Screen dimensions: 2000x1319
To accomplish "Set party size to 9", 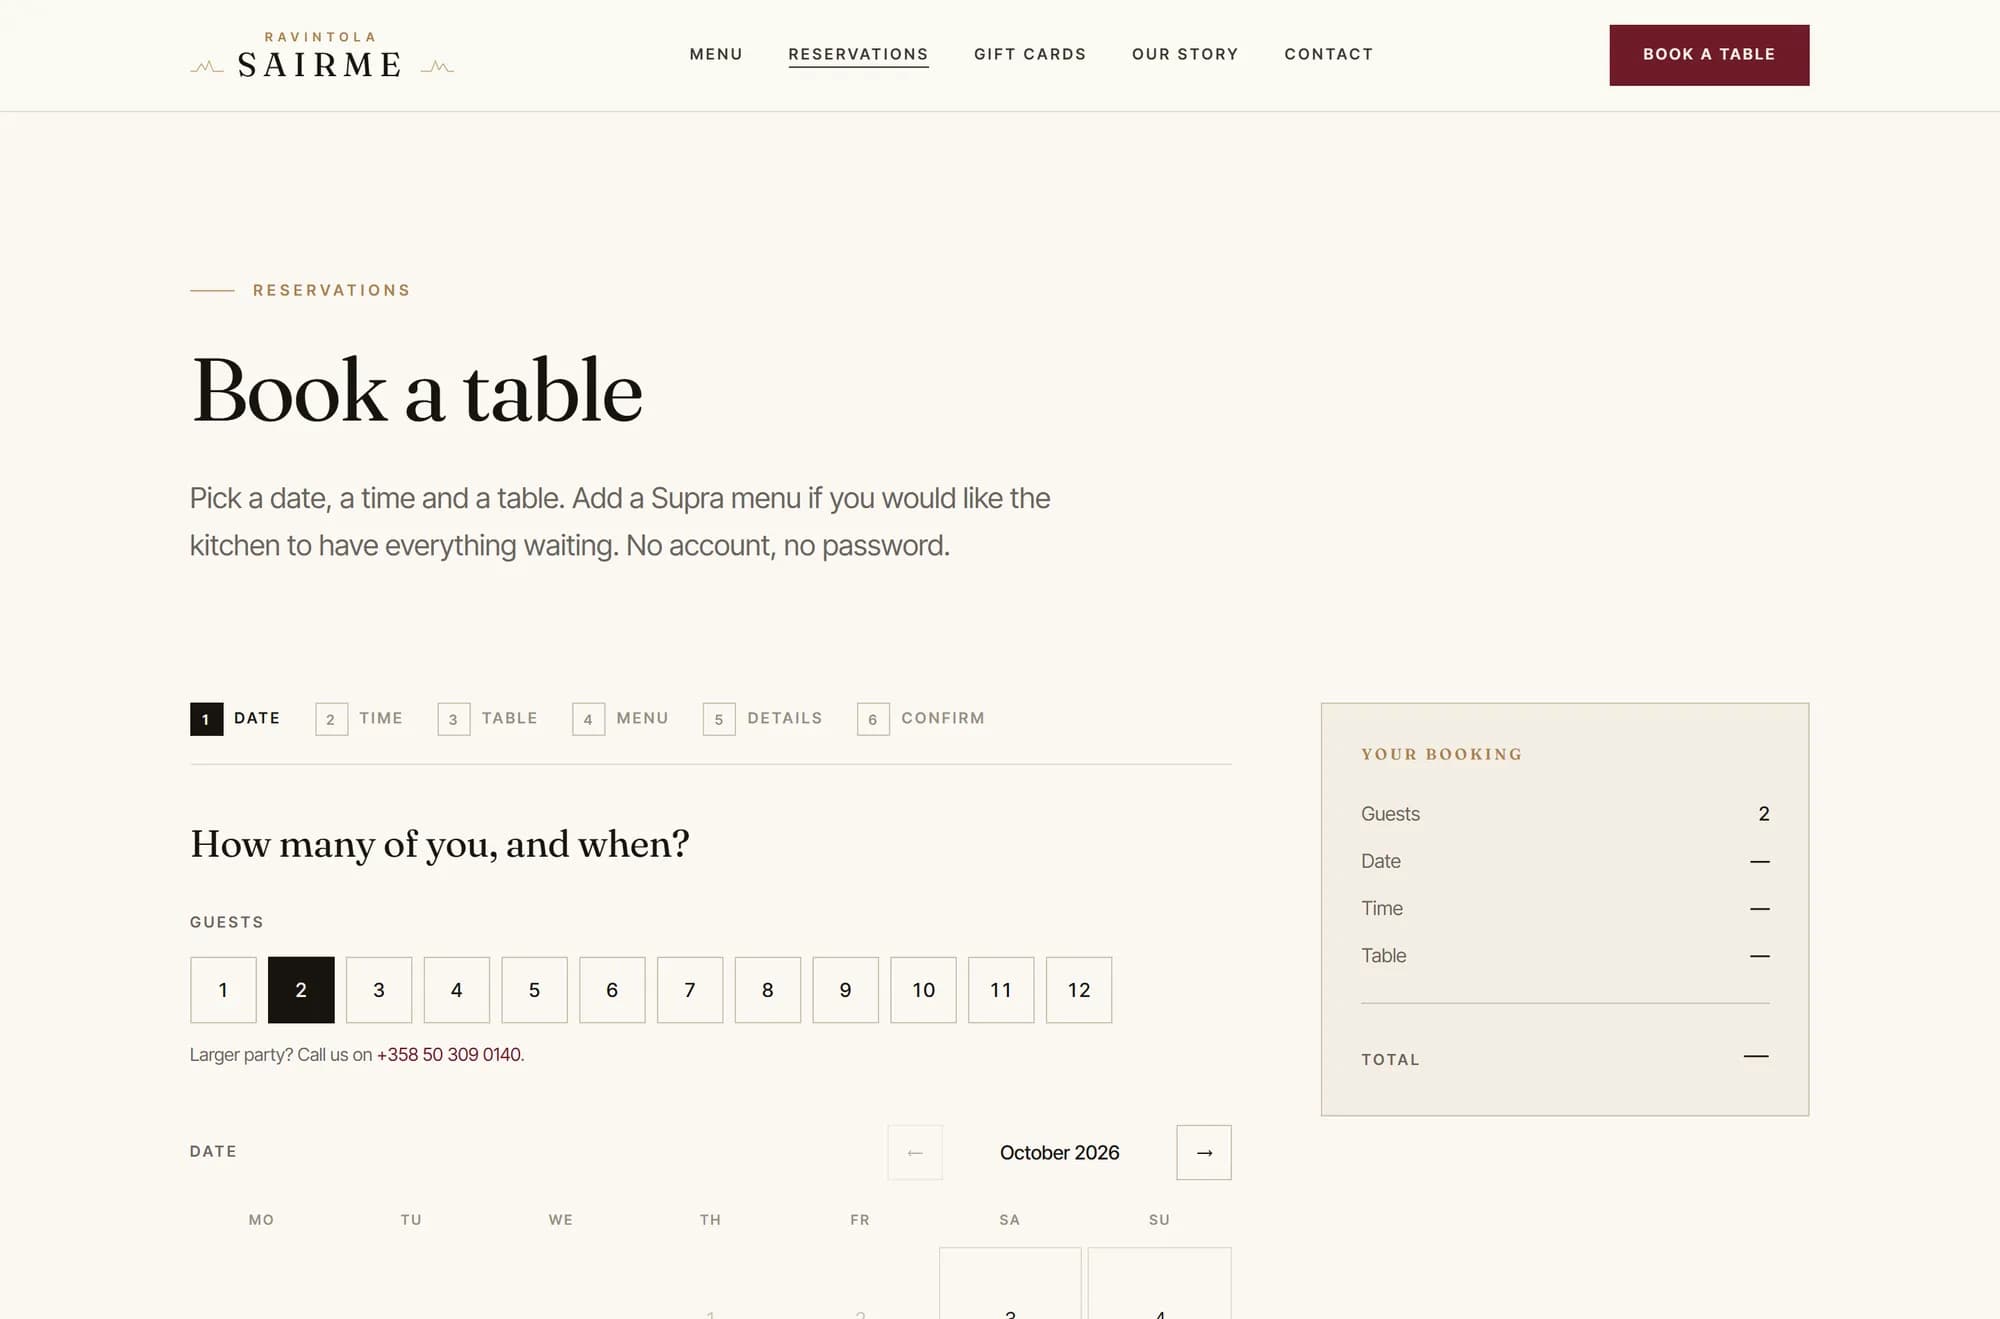I will [846, 990].
